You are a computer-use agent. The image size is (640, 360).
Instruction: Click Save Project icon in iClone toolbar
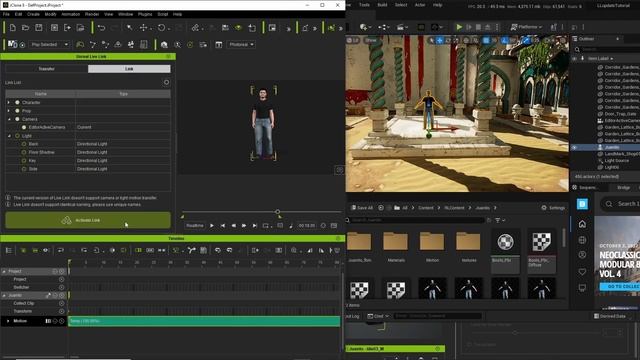tap(38, 28)
